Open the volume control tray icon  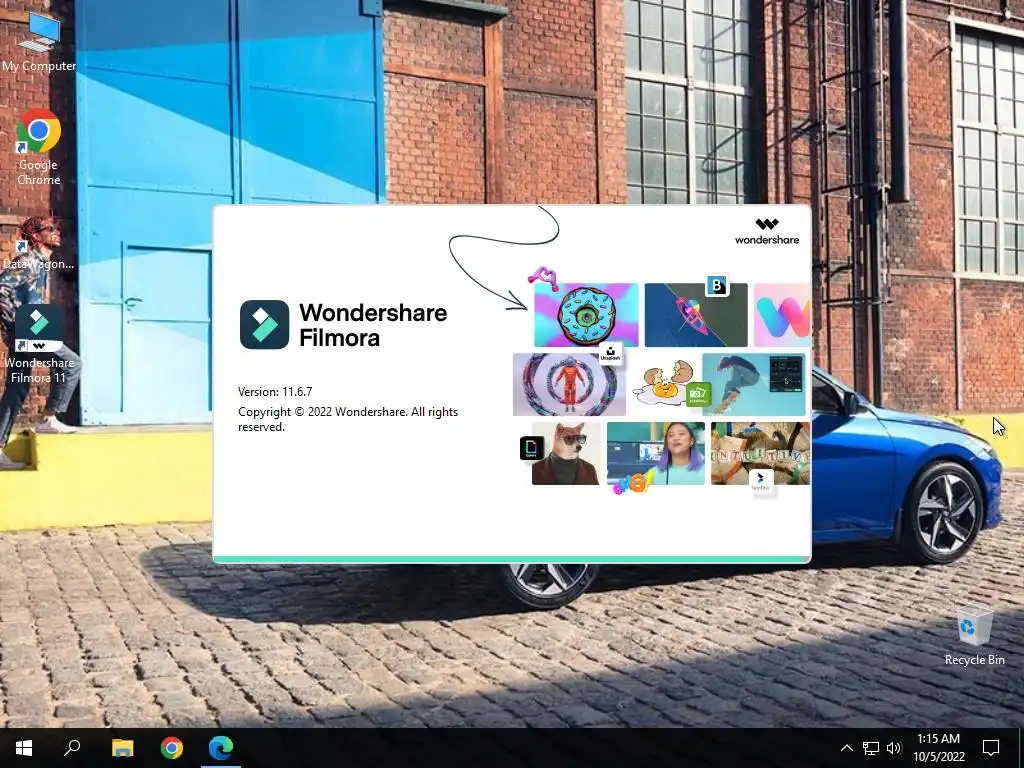tap(894, 748)
